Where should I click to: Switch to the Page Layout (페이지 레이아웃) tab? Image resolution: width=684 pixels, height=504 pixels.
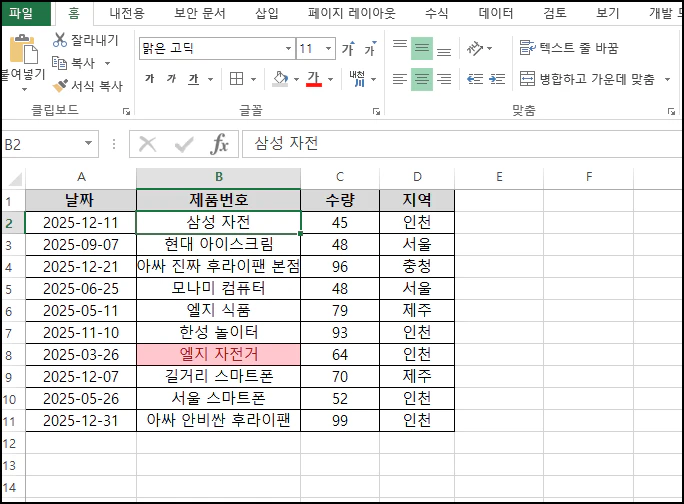coord(352,13)
